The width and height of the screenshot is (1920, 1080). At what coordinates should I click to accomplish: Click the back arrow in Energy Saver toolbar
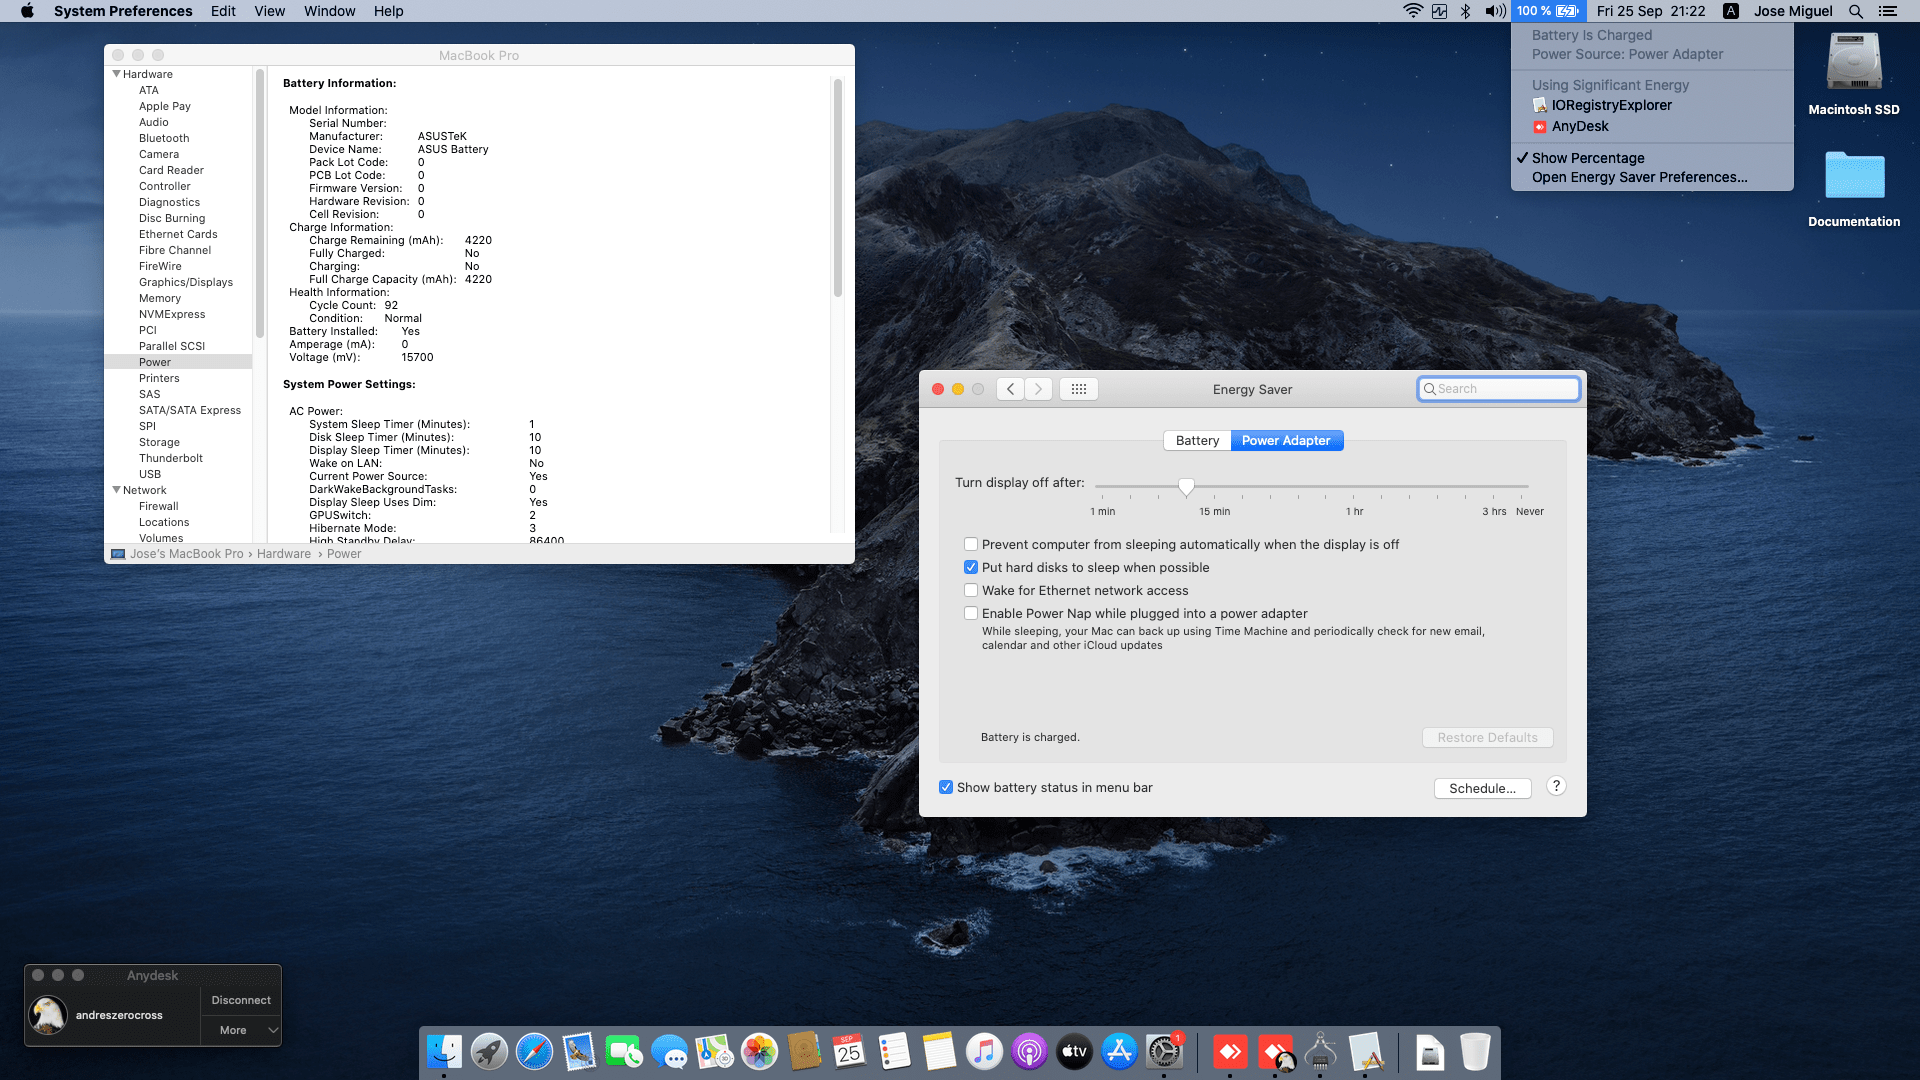(x=1010, y=389)
